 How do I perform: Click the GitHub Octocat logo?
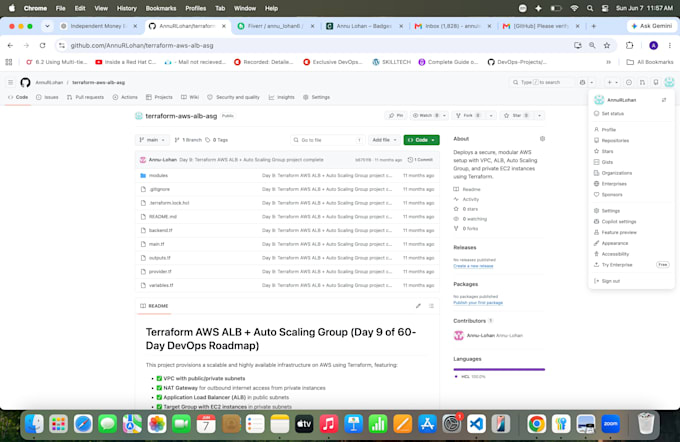pyautogui.click(x=25, y=82)
